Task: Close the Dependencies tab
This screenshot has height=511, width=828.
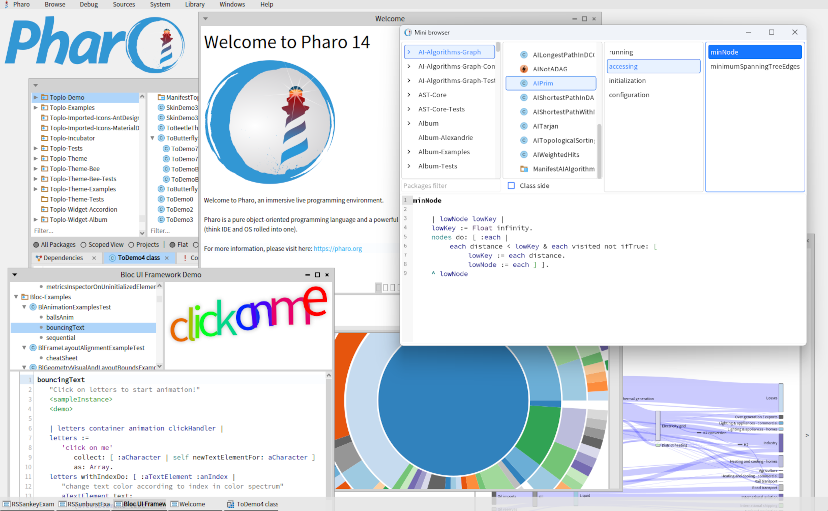Action: (94, 258)
